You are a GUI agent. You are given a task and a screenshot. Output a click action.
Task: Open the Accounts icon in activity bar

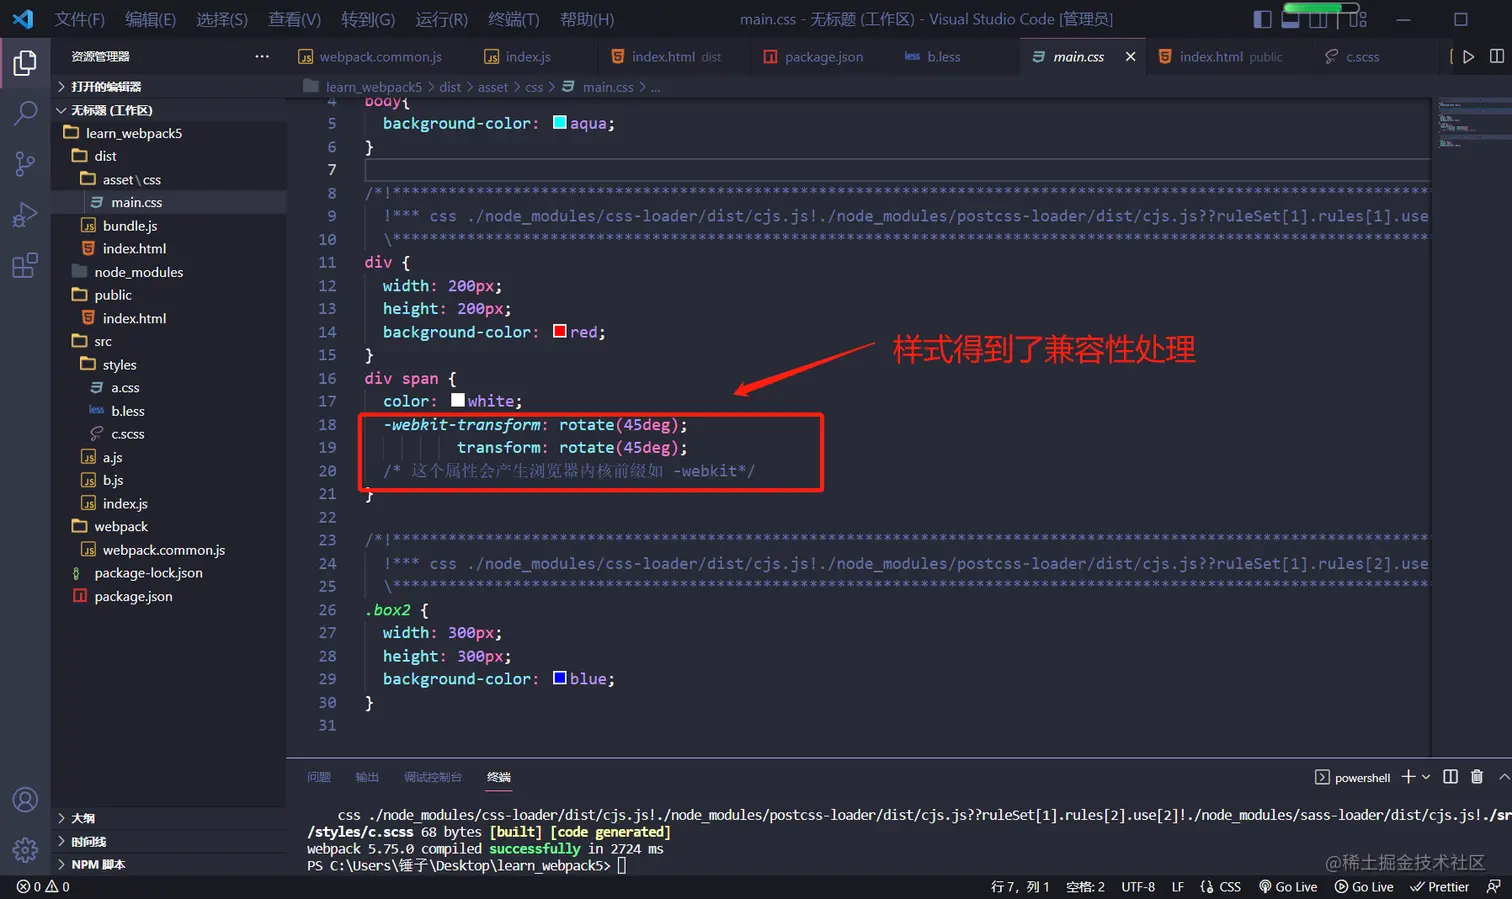25,800
